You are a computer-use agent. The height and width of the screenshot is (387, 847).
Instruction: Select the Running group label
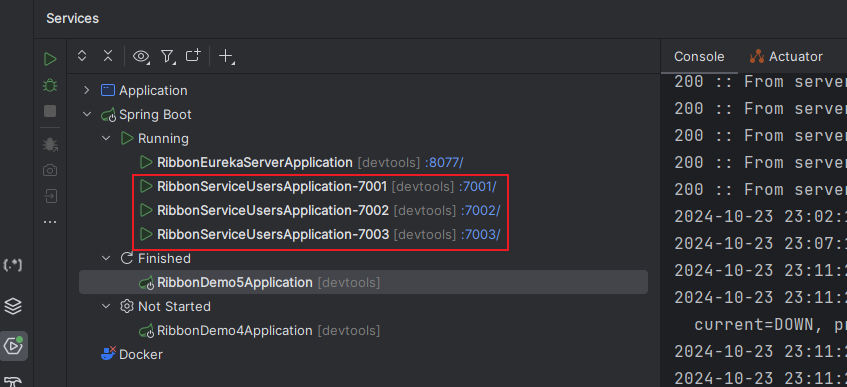pos(163,138)
